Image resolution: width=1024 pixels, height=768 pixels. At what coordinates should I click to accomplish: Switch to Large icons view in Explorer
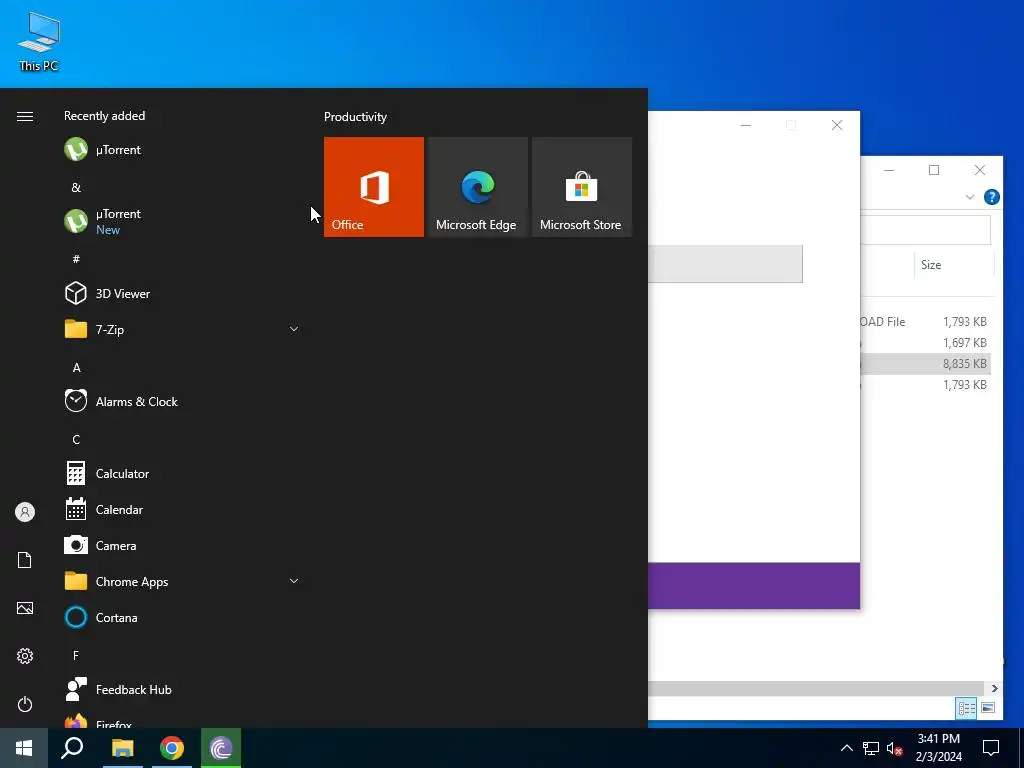point(988,708)
